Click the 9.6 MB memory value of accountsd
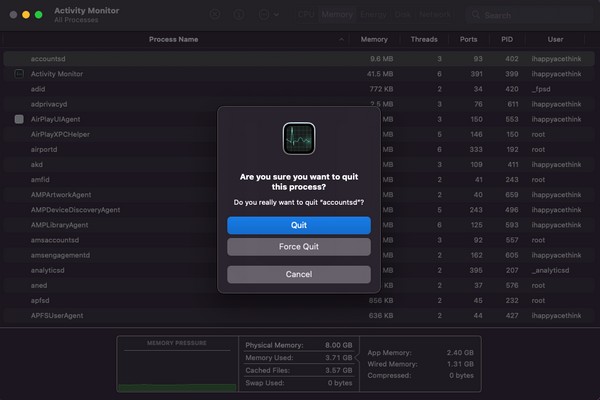The image size is (600, 400). (382, 59)
